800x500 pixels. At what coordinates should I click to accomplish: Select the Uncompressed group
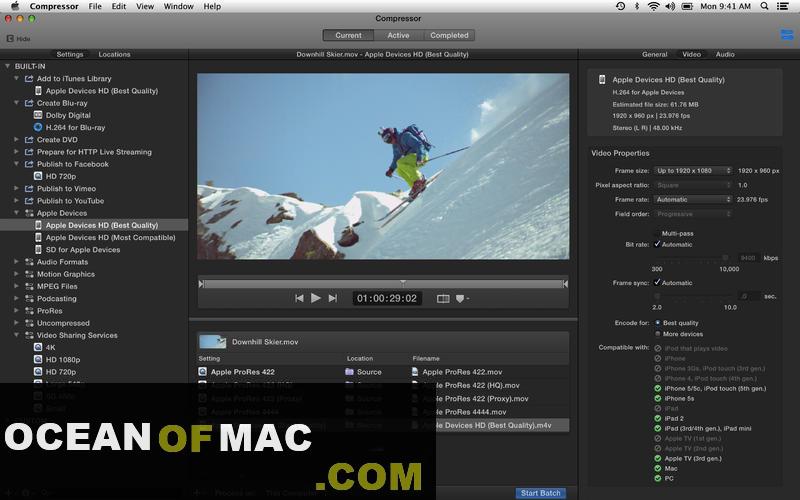click(x=63, y=323)
